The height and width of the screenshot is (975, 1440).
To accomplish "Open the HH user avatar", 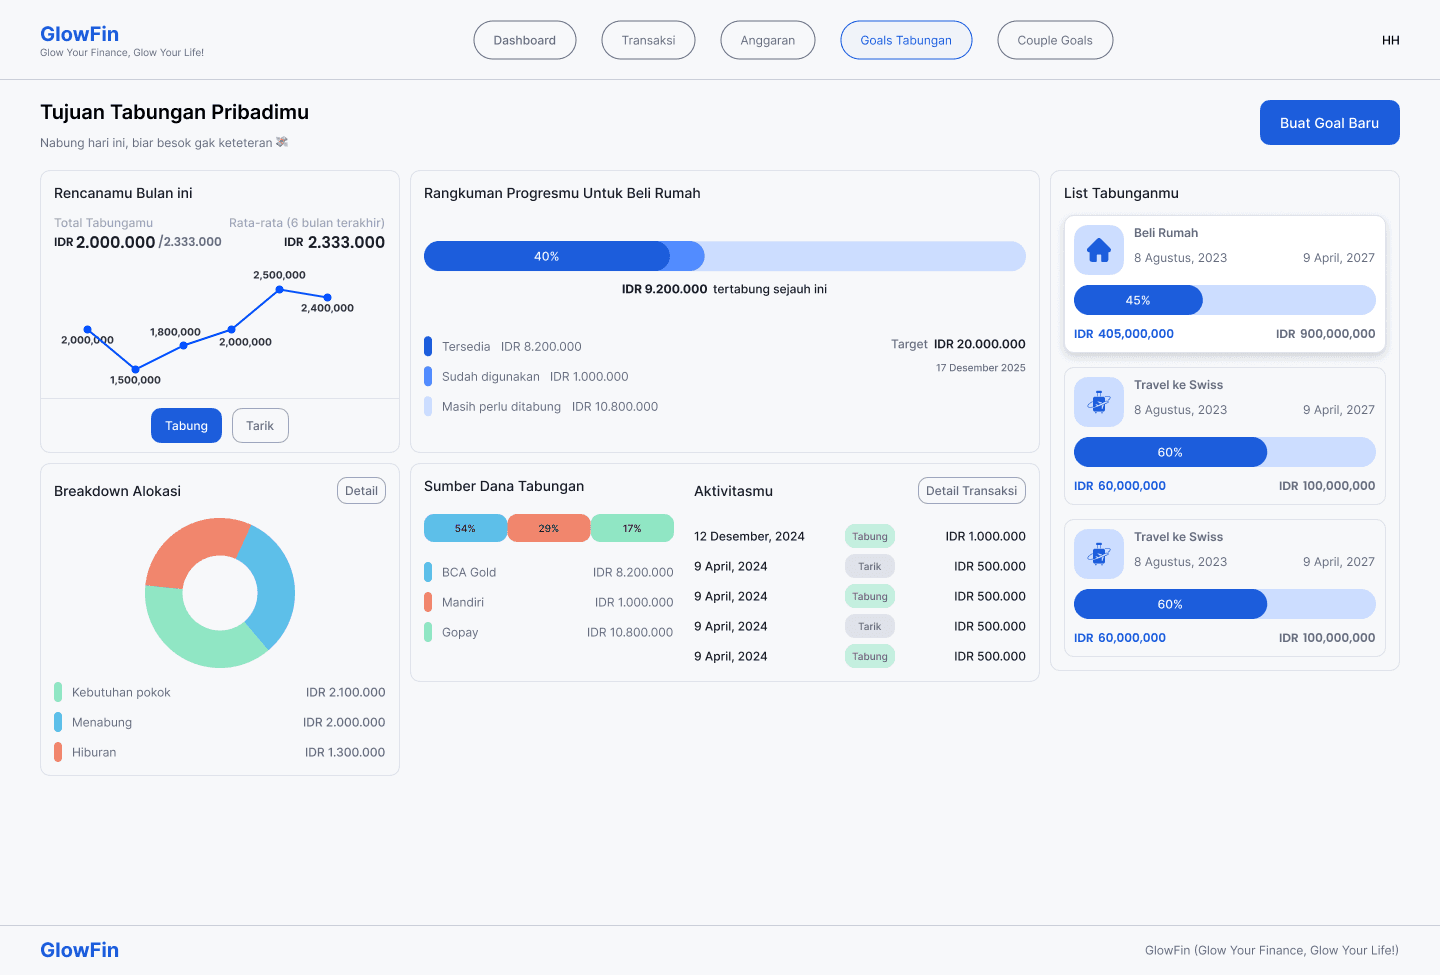I will 1390,41.
